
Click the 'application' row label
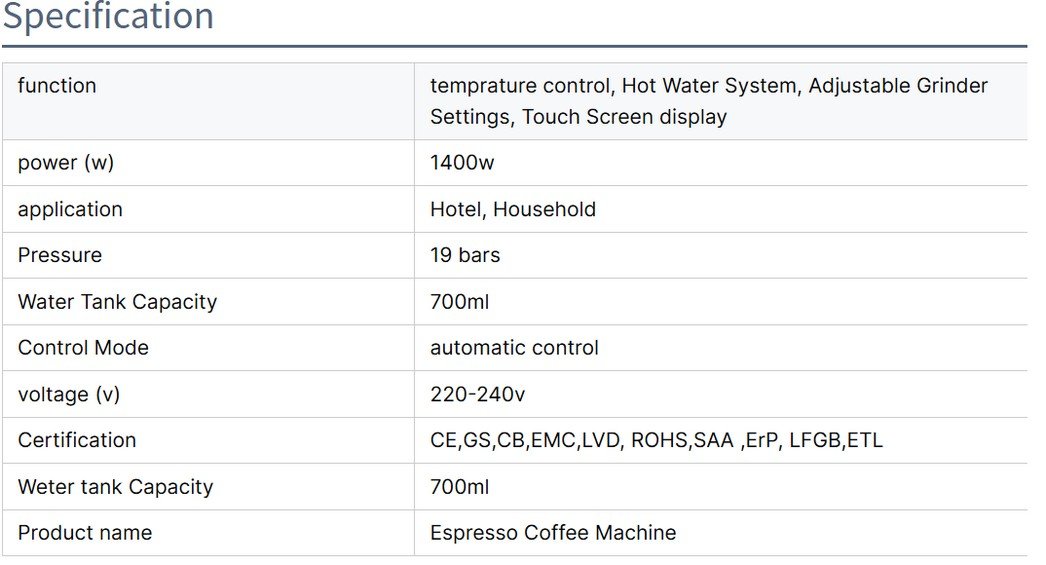pos(70,209)
